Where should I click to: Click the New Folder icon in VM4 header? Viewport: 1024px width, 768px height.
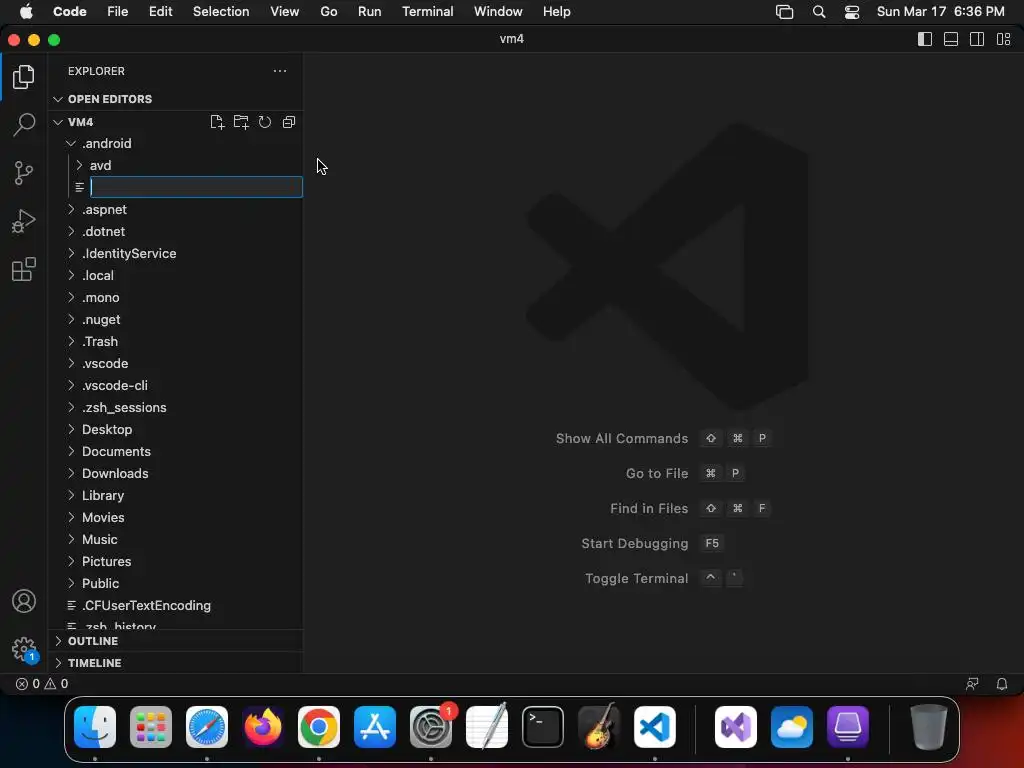tap(241, 122)
